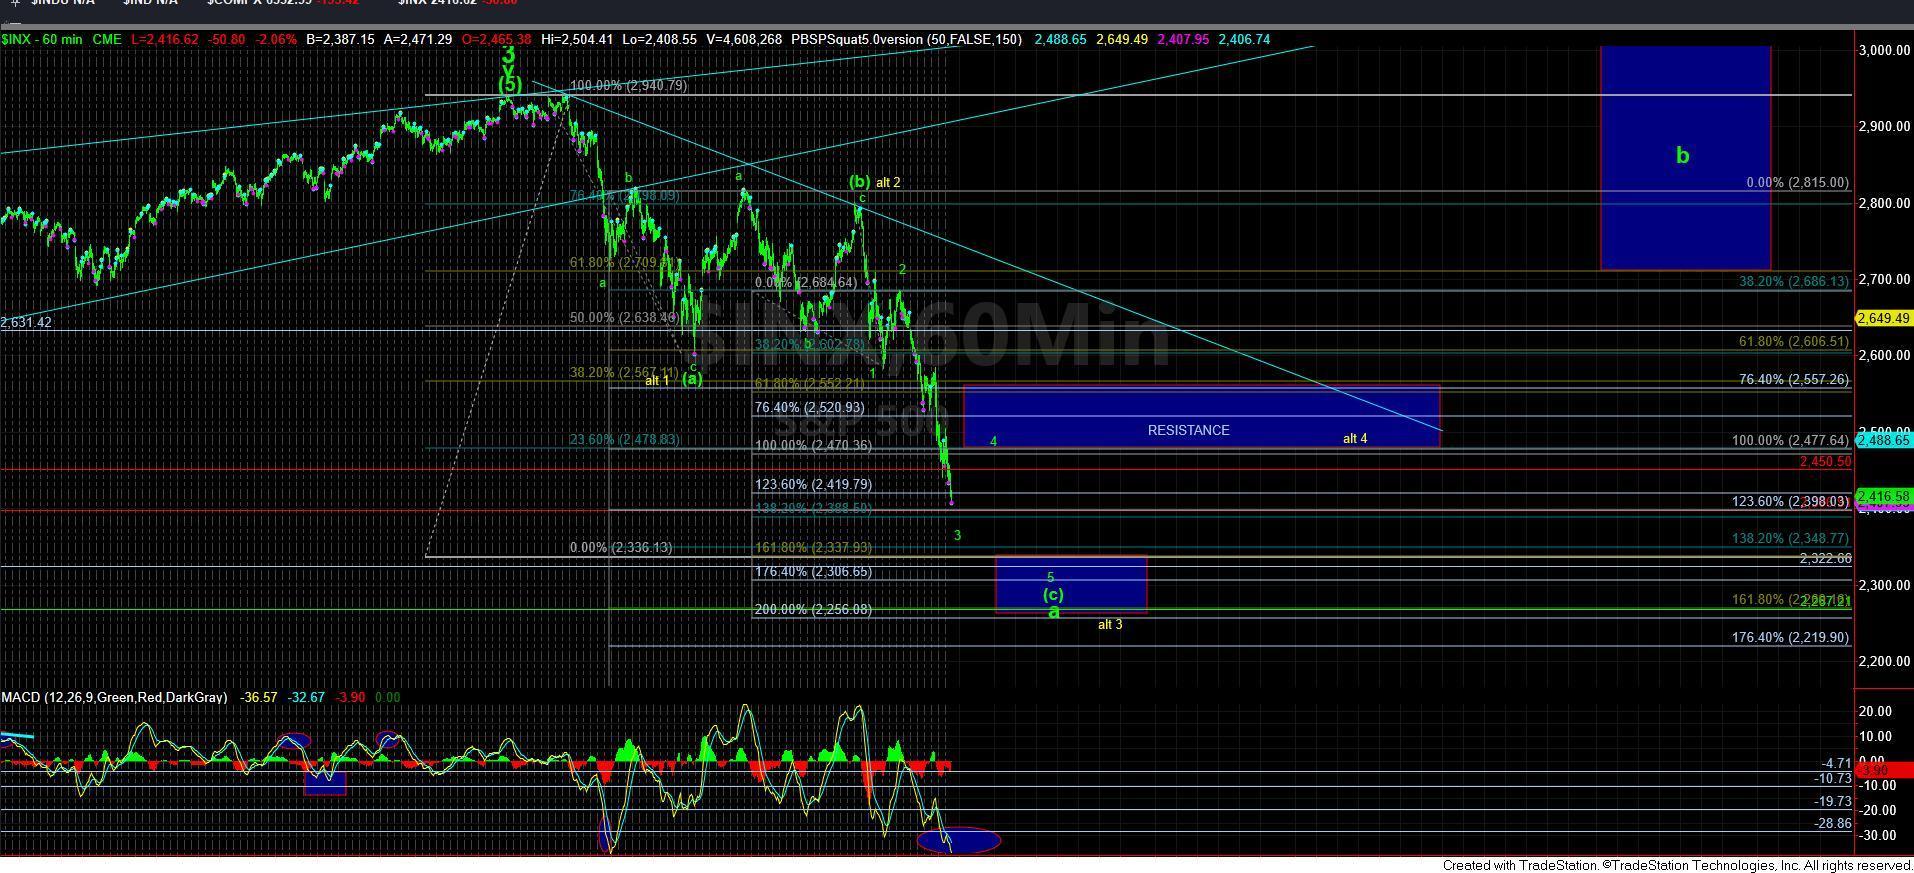Image resolution: width=1914 pixels, height=873 pixels.
Task: Click the 20.00 MACD axis label
Action: coord(1876,711)
